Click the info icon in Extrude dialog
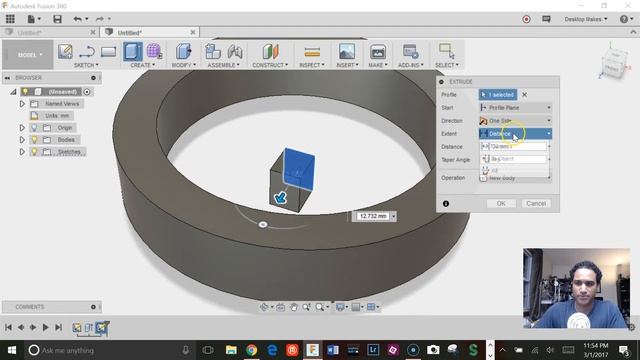Image resolution: width=640 pixels, height=360 pixels. 446,203
